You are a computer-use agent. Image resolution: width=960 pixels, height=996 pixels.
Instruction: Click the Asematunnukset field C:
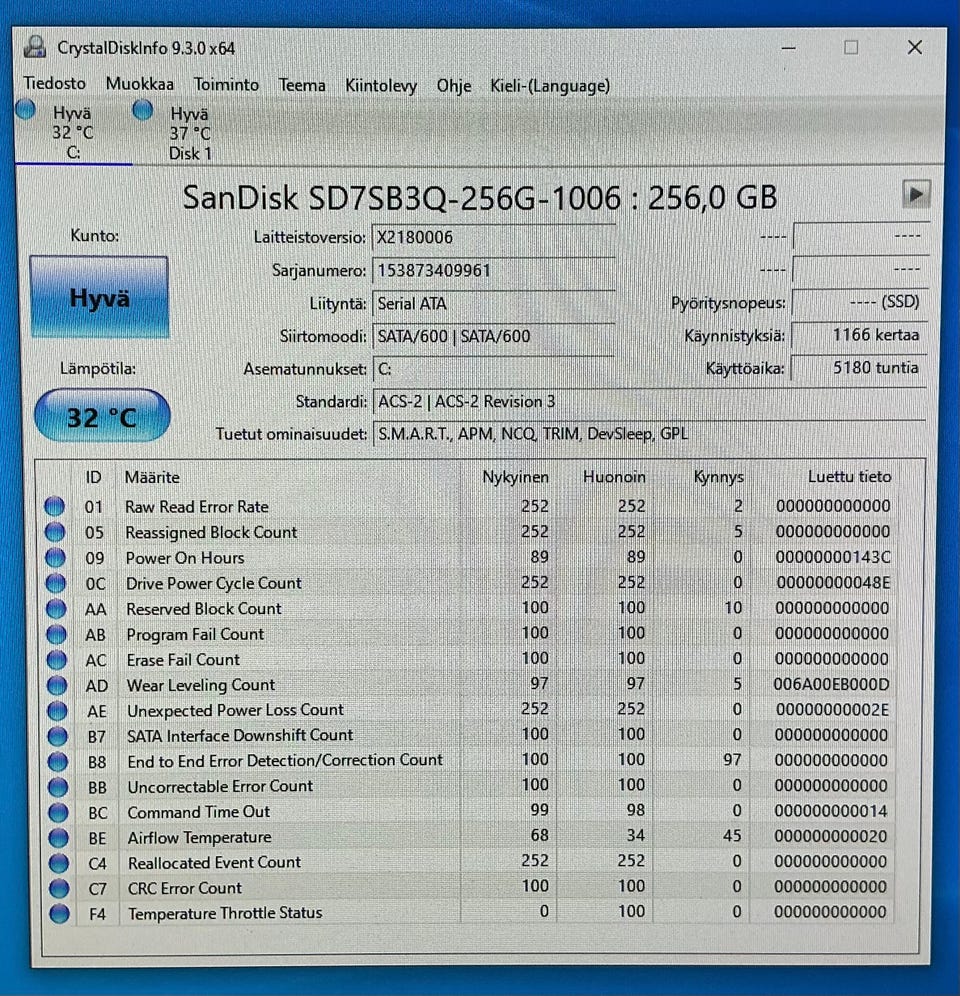[x=494, y=369]
